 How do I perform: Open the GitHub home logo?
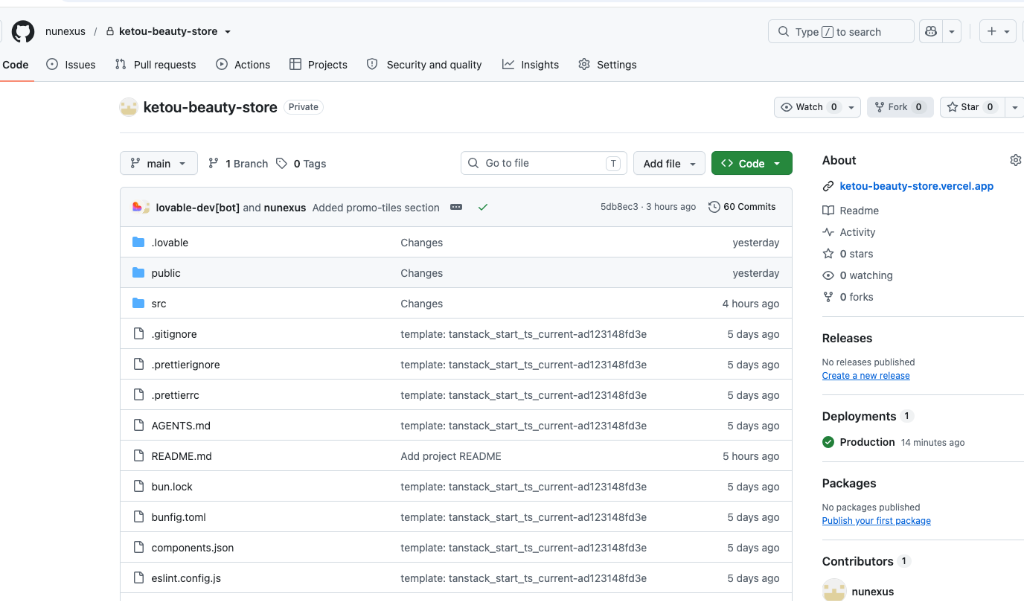(23, 31)
